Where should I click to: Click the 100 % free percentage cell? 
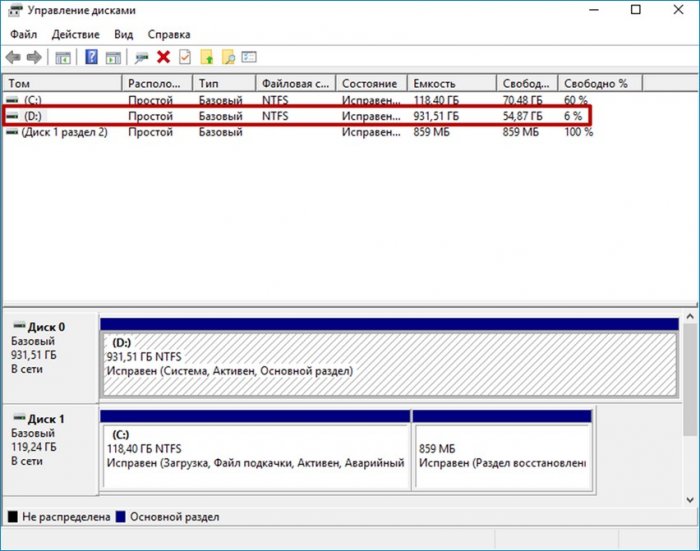click(x=579, y=132)
